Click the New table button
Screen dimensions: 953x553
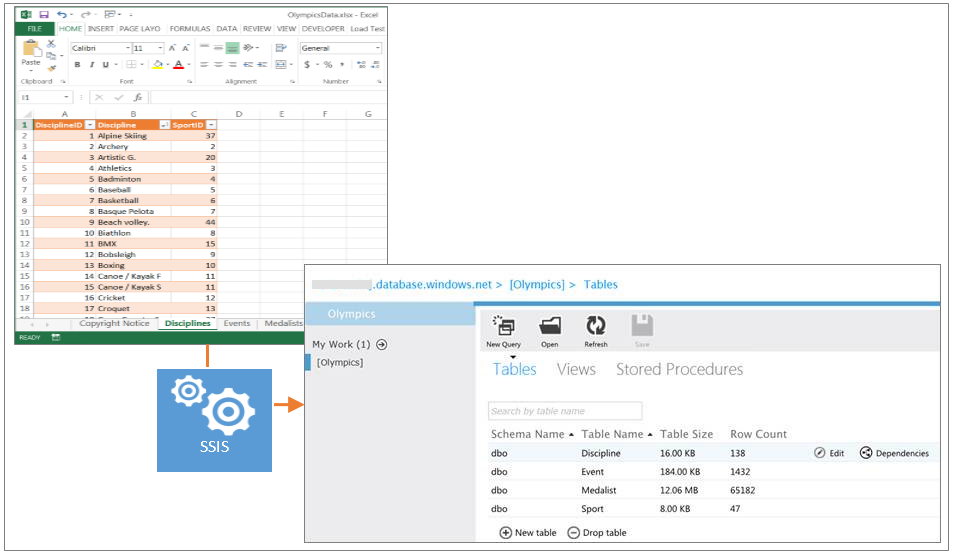pyautogui.click(x=528, y=533)
